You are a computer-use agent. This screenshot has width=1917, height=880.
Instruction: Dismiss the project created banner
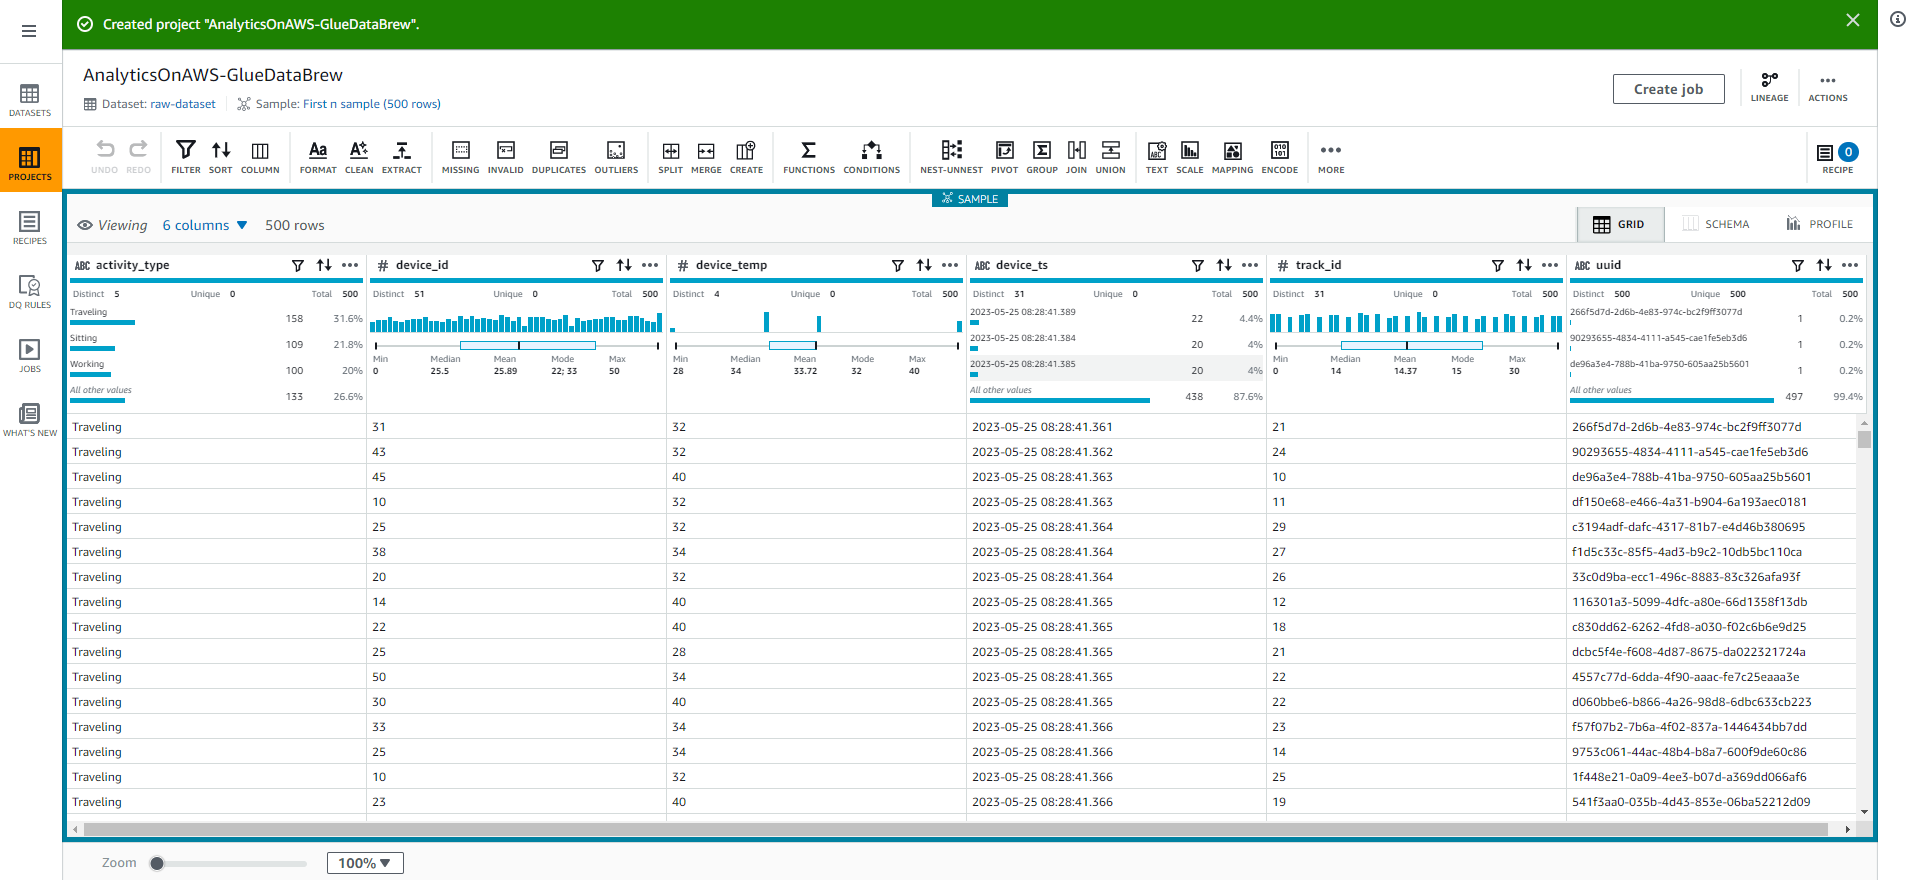pyautogui.click(x=1853, y=20)
